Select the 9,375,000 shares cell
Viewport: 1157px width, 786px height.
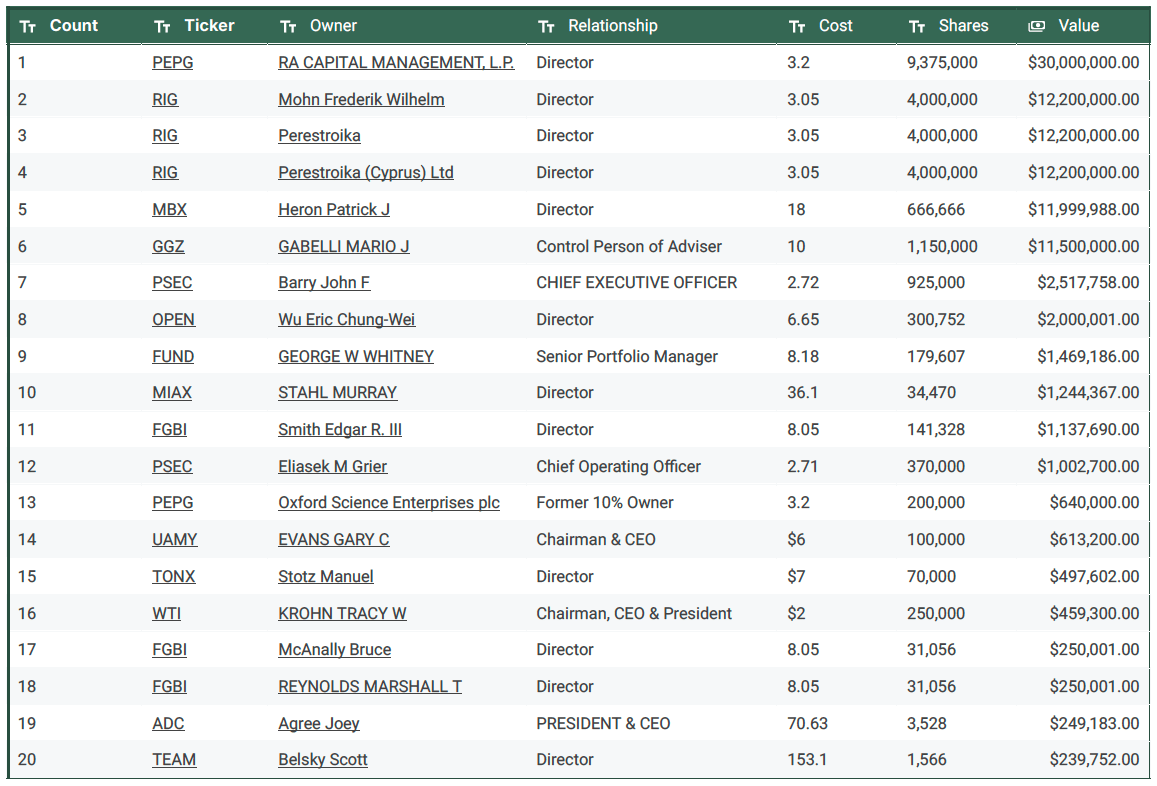pyautogui.click(x=942, y=63)
